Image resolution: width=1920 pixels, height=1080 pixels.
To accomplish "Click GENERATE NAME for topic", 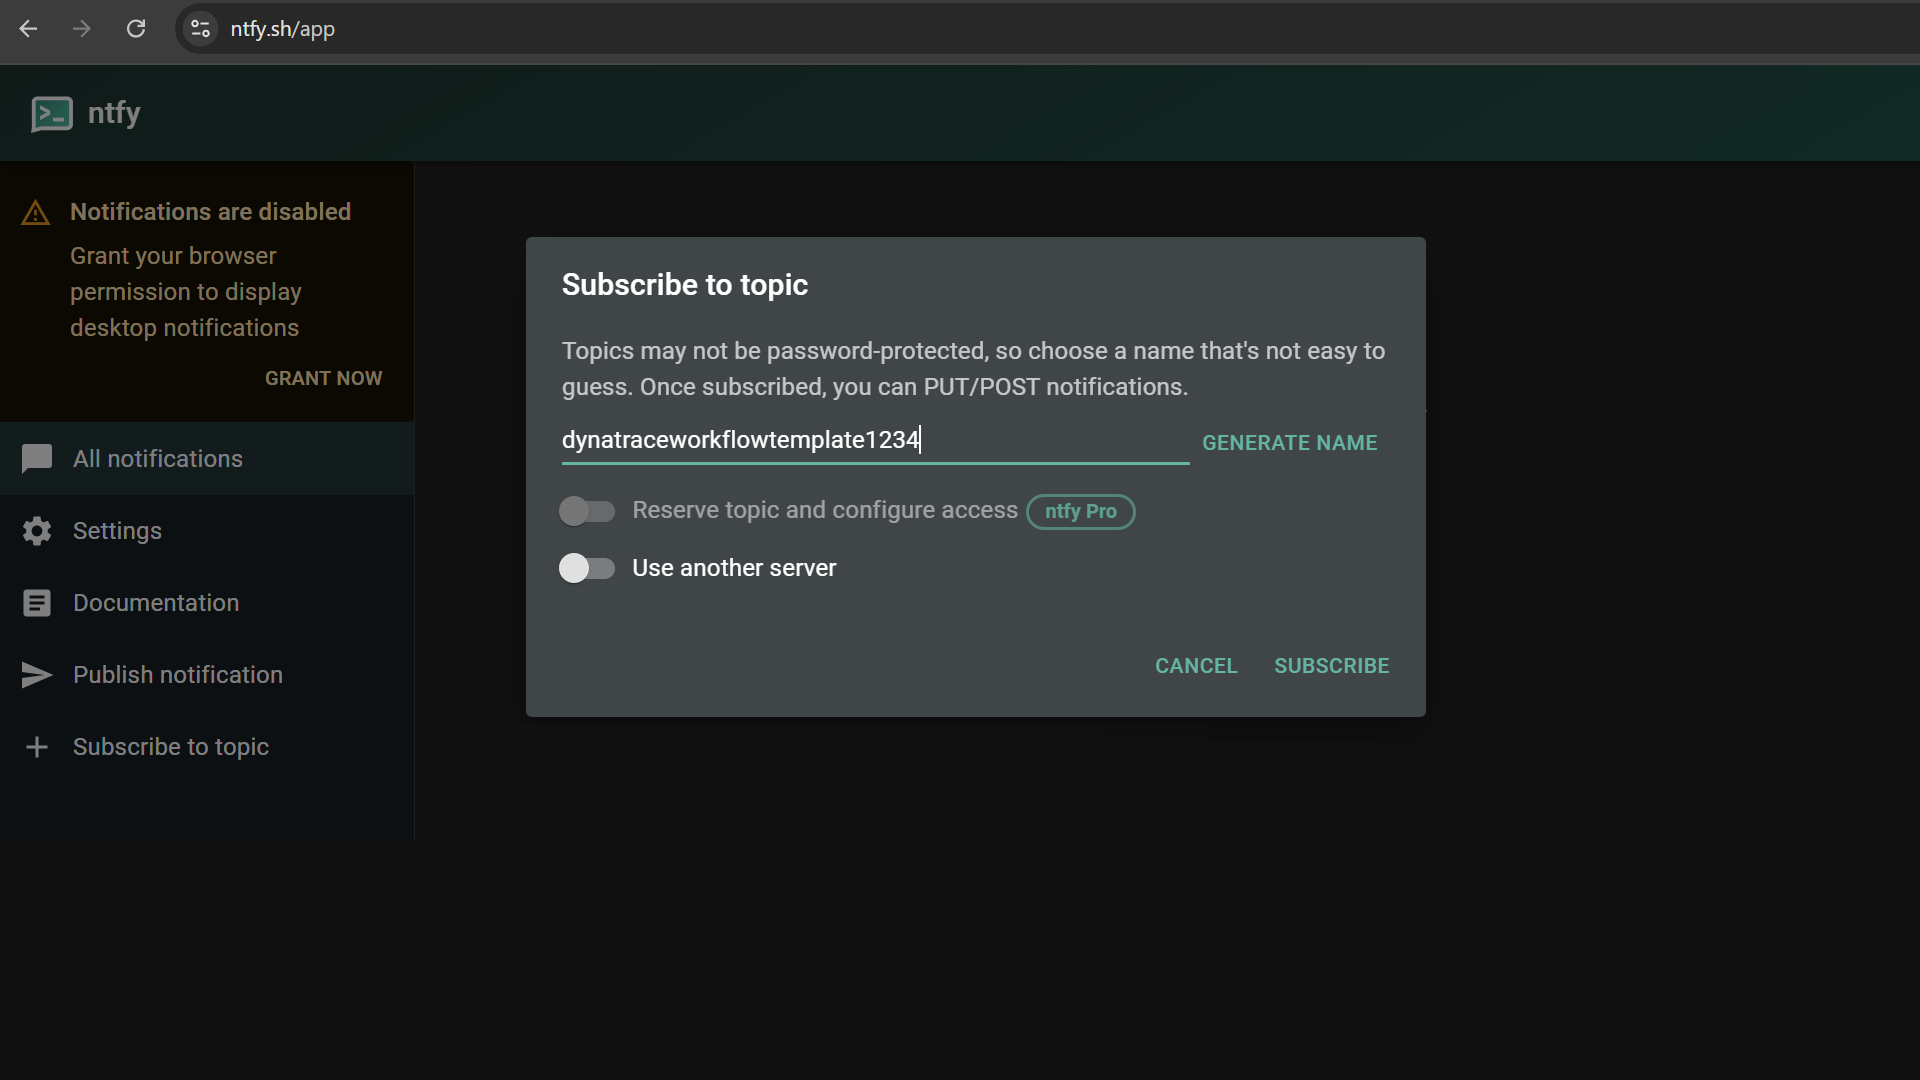I will pos(1290,442).
